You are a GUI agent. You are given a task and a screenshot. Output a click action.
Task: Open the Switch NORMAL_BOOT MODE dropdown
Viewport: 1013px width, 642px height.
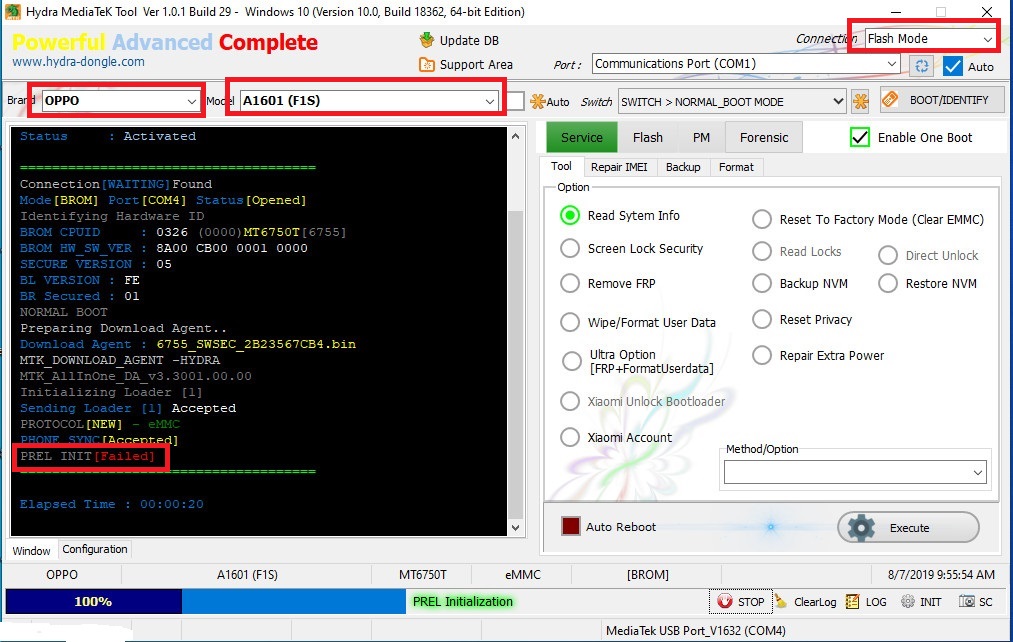(x=732, y=101)
